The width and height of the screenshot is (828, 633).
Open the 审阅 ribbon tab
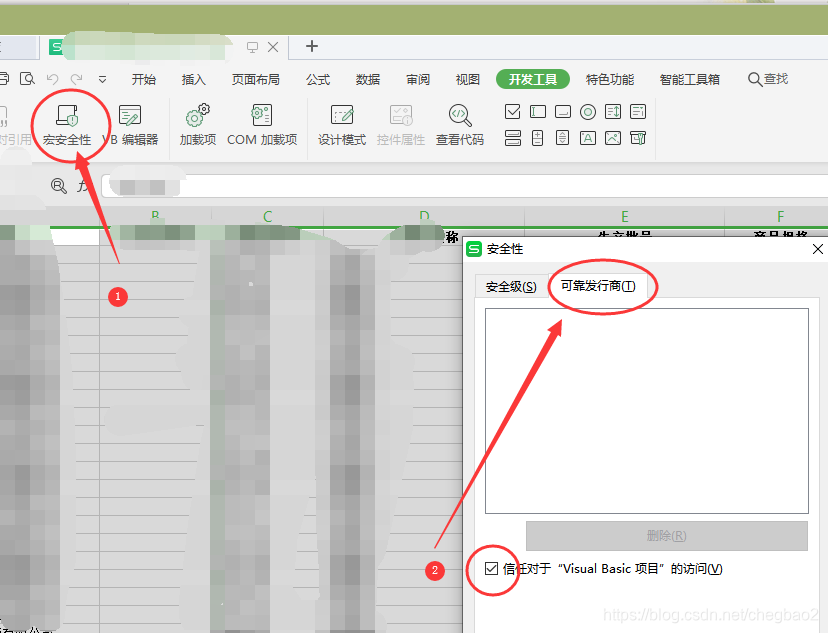418,79
